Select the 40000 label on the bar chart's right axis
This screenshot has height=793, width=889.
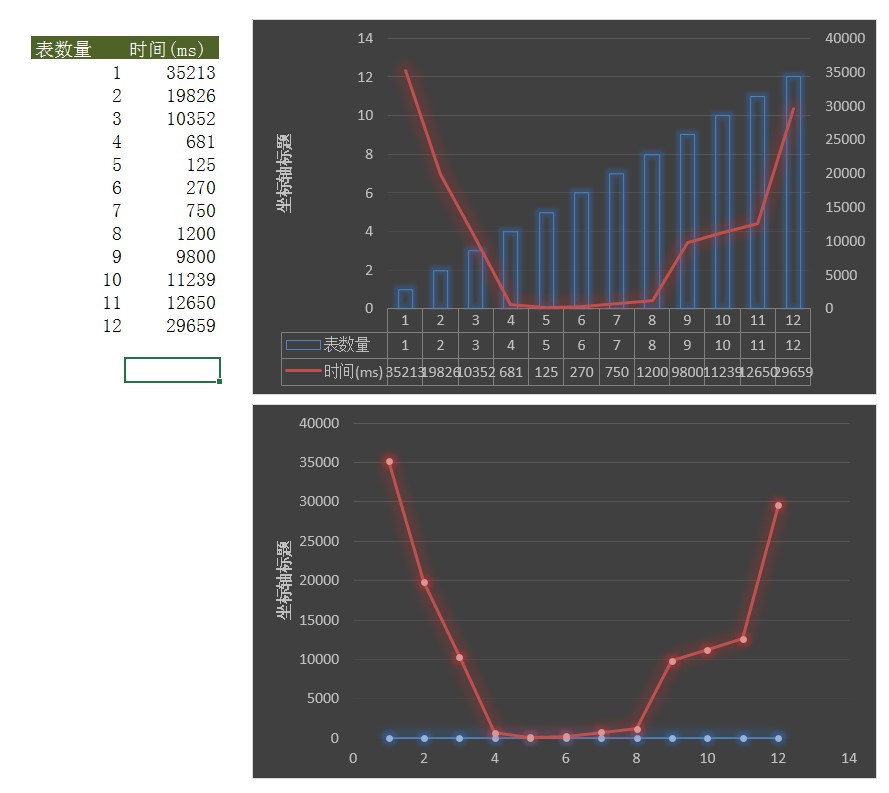coord(844,38)
